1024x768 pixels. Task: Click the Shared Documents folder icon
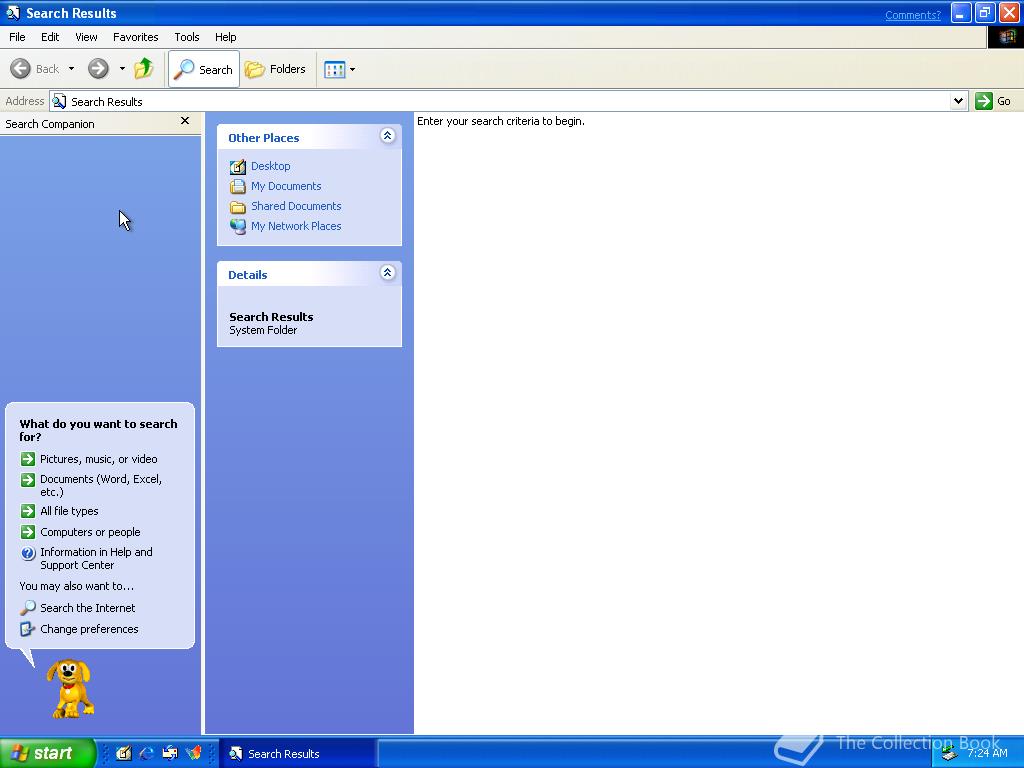[238, 206]
